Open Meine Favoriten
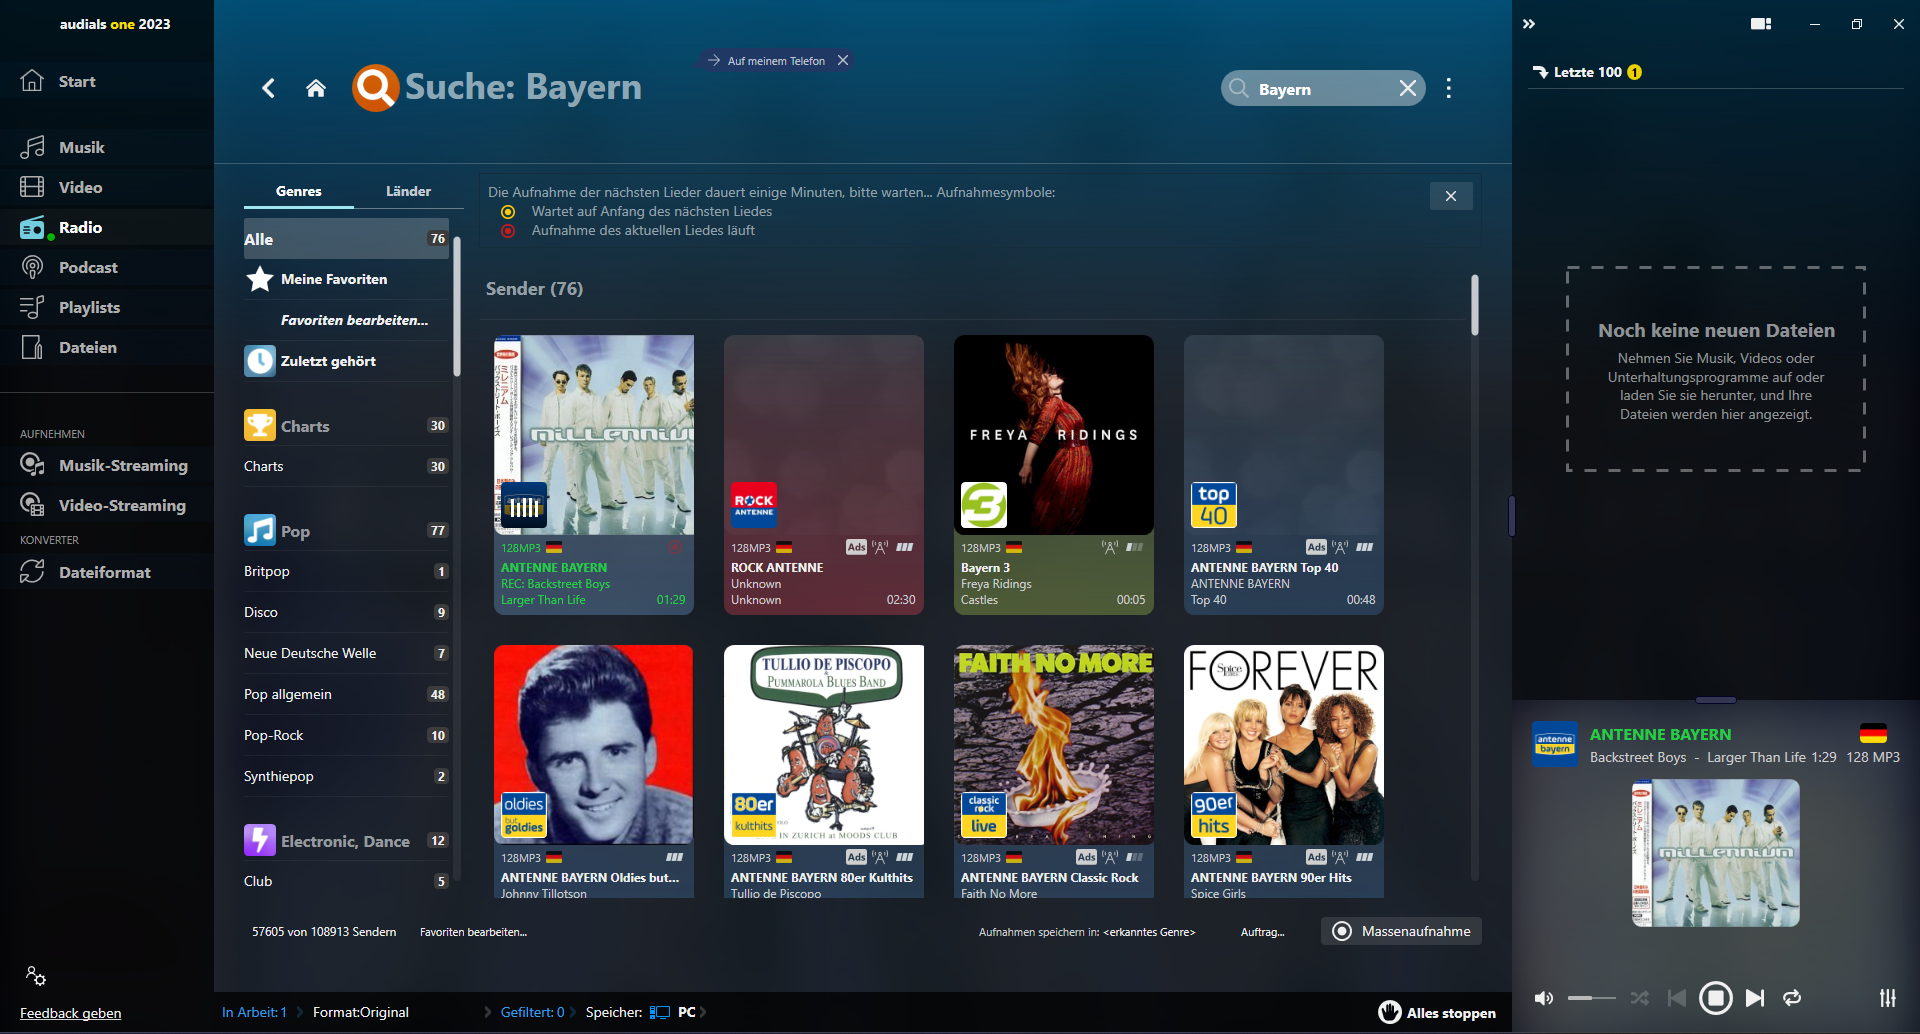 [346, 279]
